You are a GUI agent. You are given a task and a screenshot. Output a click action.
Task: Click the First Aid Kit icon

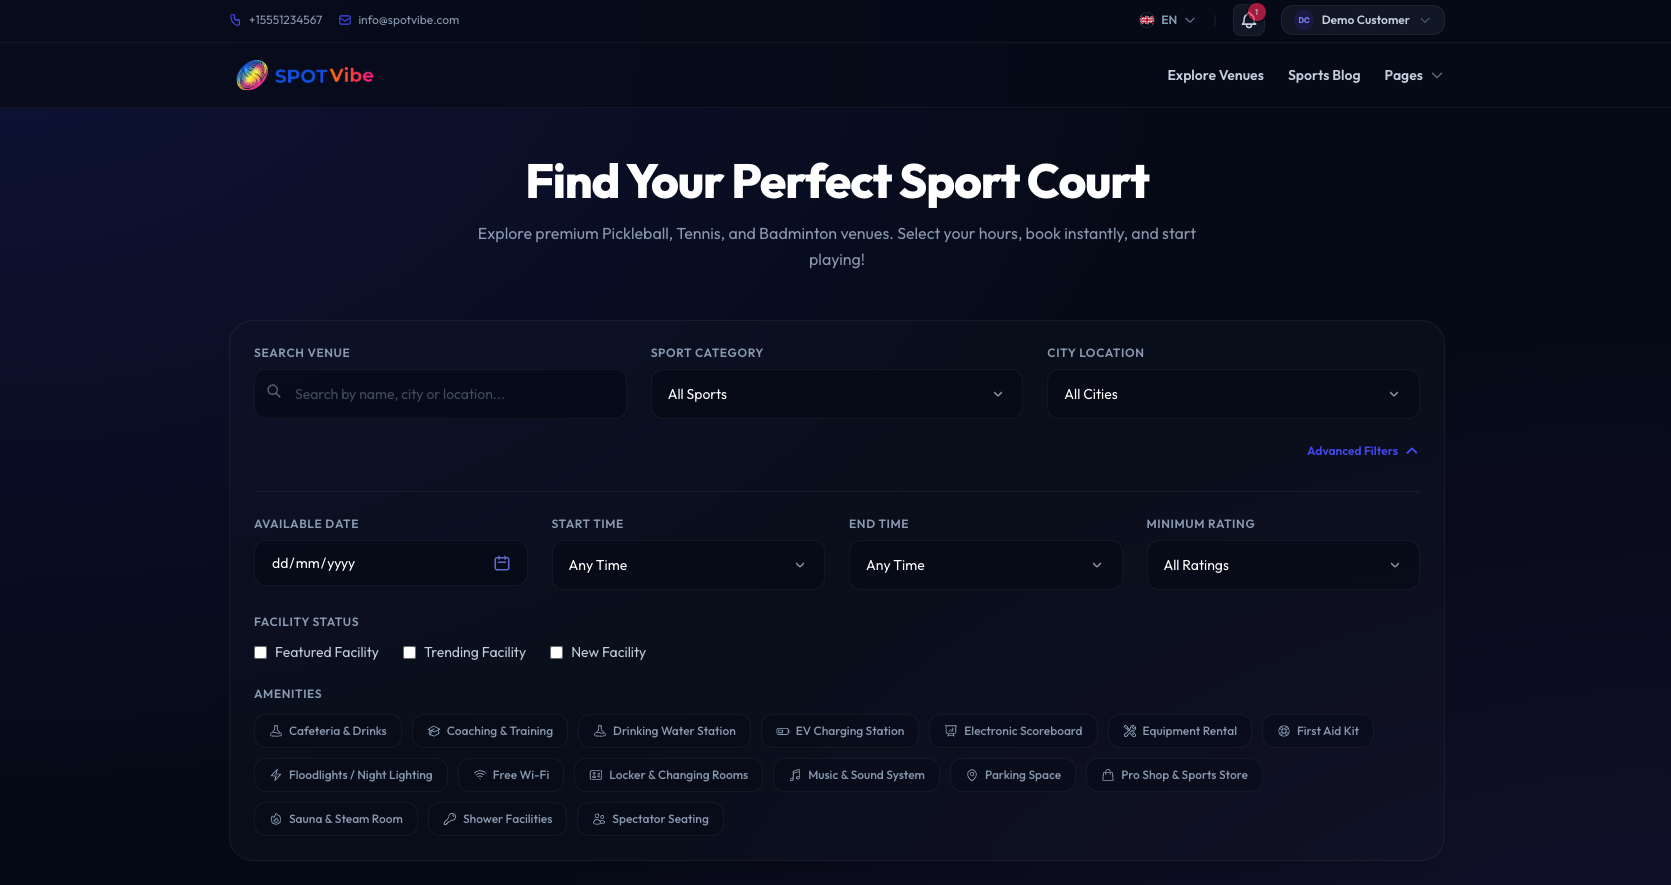1284,731
